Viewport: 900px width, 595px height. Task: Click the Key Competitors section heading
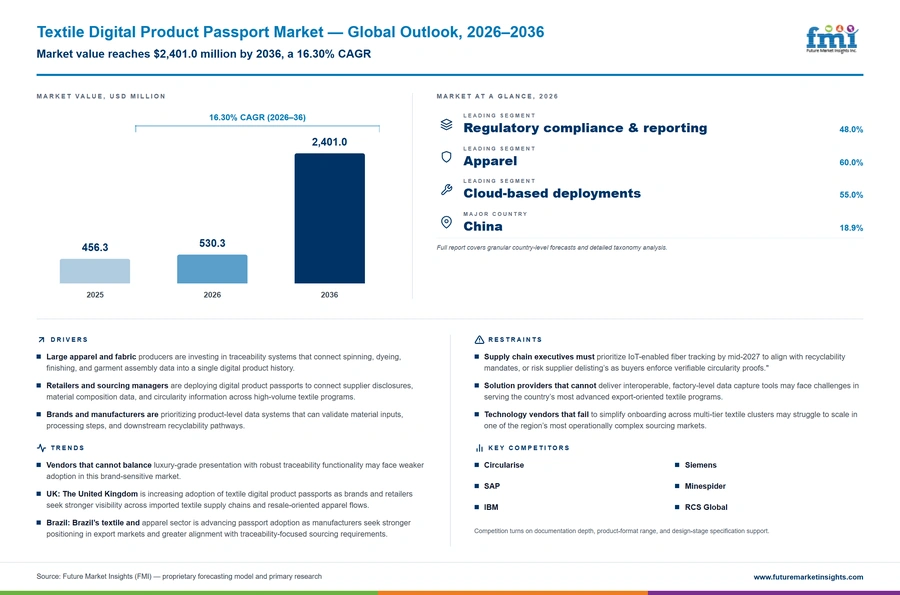coord(529,448)
